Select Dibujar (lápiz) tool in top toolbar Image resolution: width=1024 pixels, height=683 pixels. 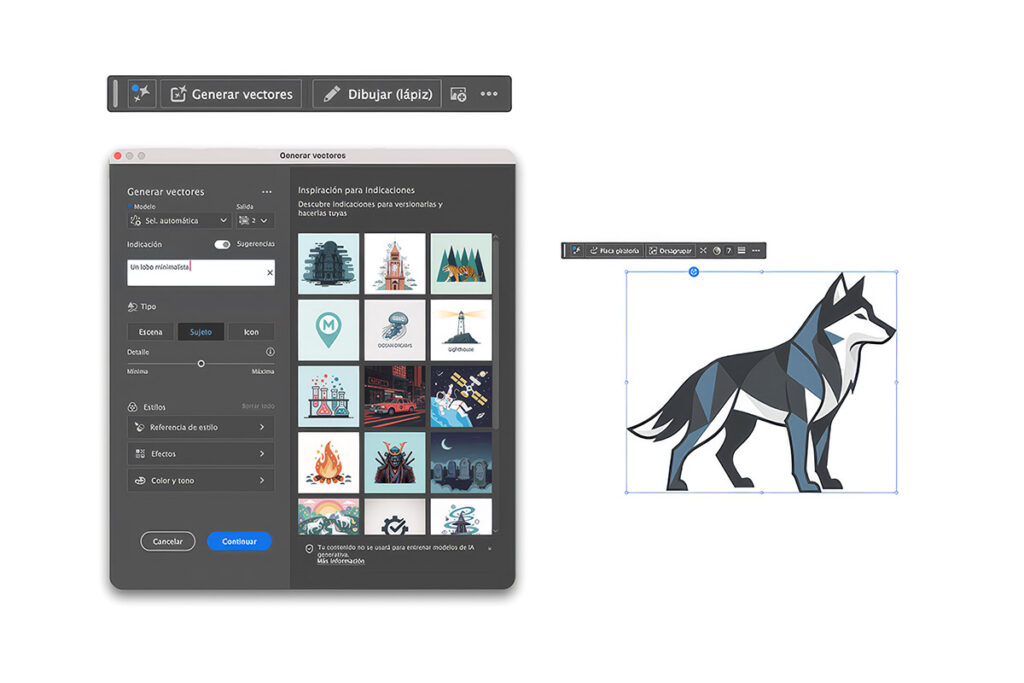(377, 94)
